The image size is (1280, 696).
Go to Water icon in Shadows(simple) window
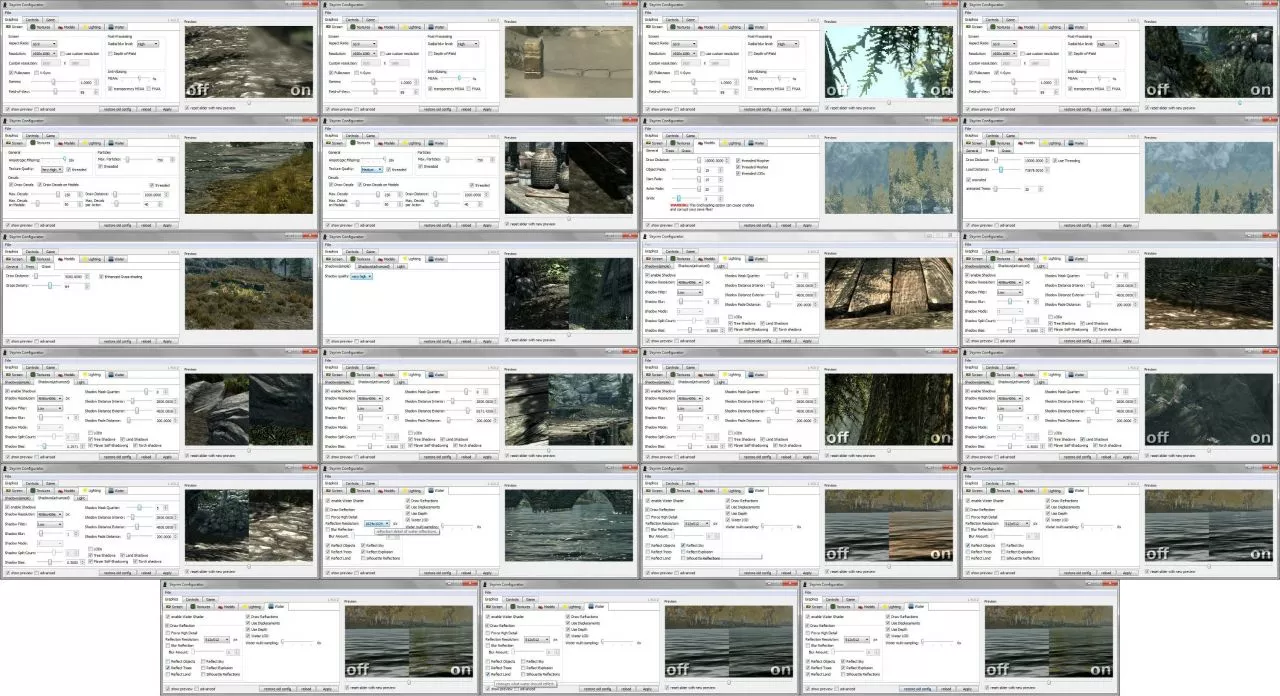pos(431,259)
